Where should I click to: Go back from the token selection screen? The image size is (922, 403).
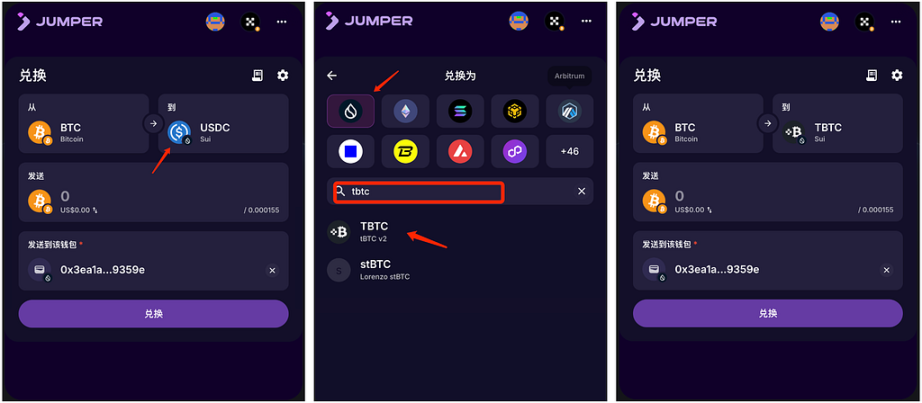[332, 75]
